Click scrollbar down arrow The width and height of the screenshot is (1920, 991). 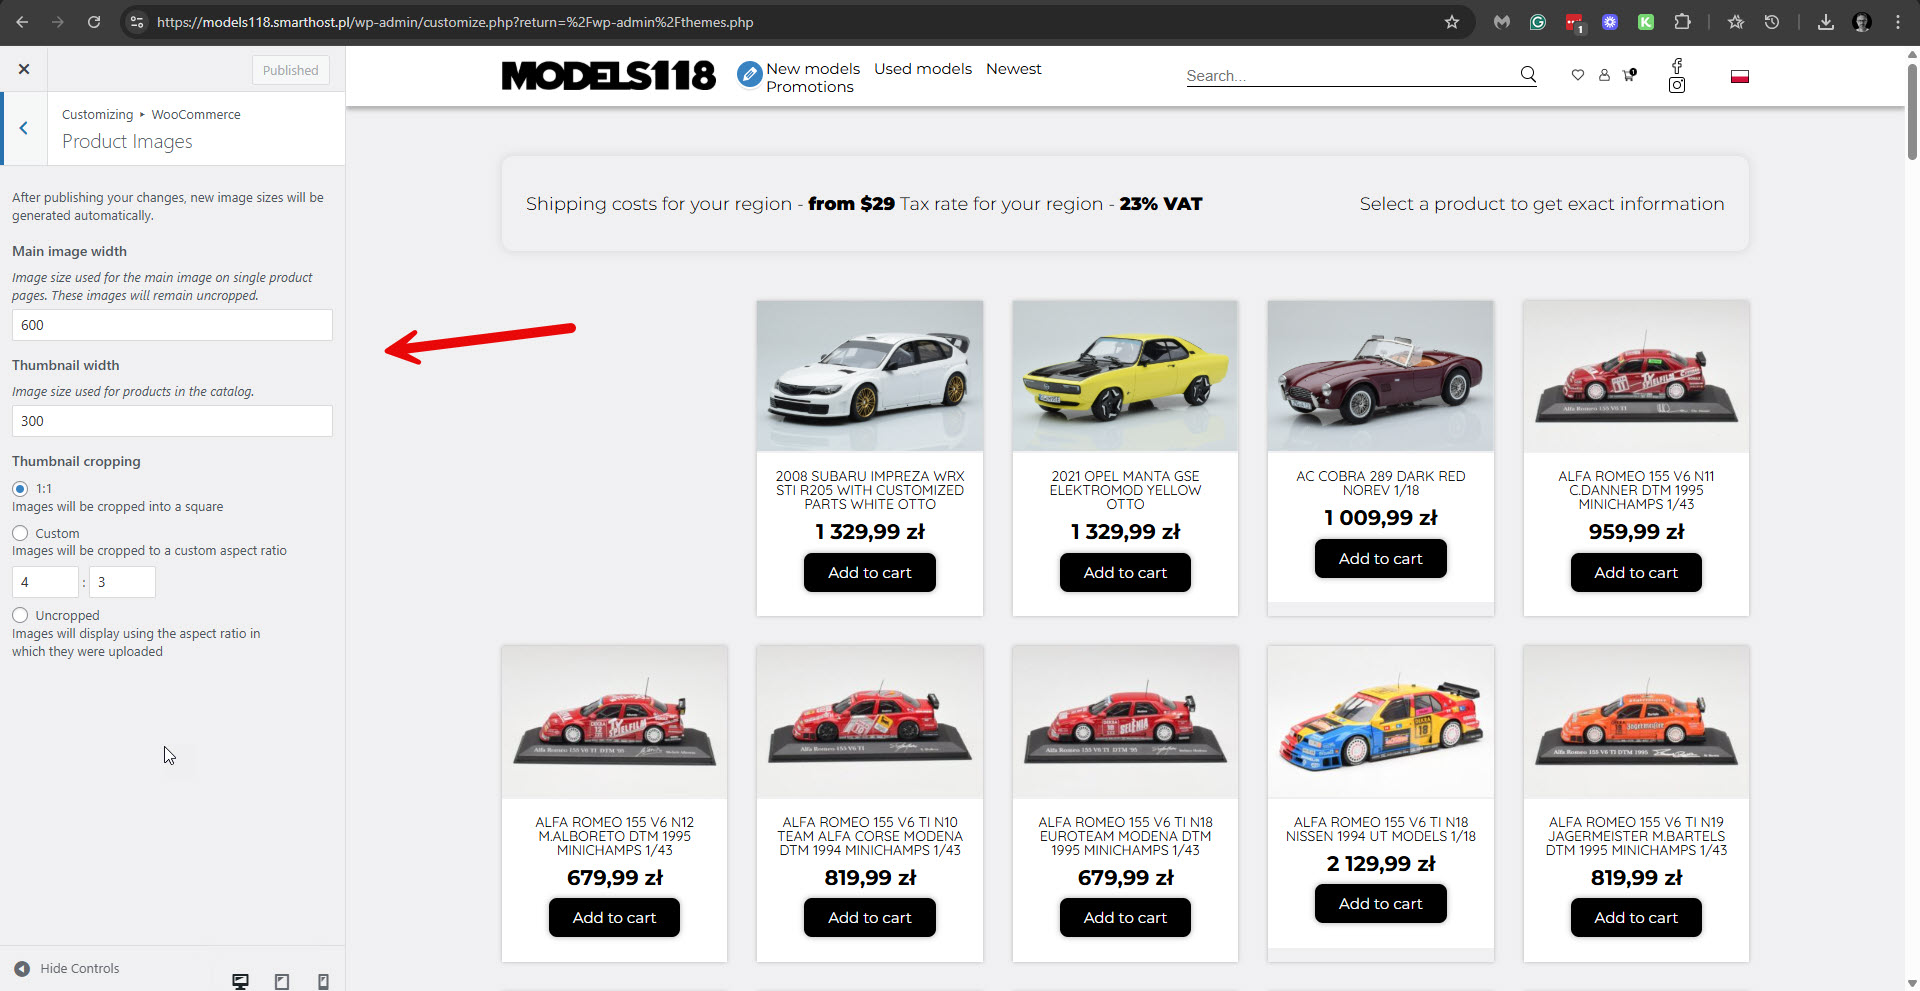coord(1912,983)
